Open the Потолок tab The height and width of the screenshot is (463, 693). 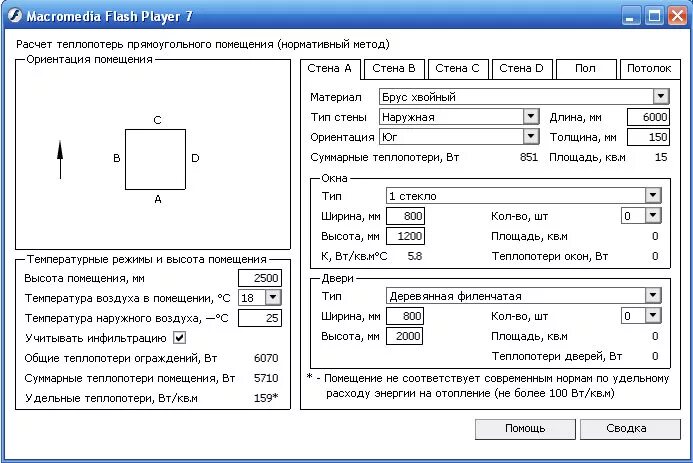pyautogui.click(x=649, y=69)
